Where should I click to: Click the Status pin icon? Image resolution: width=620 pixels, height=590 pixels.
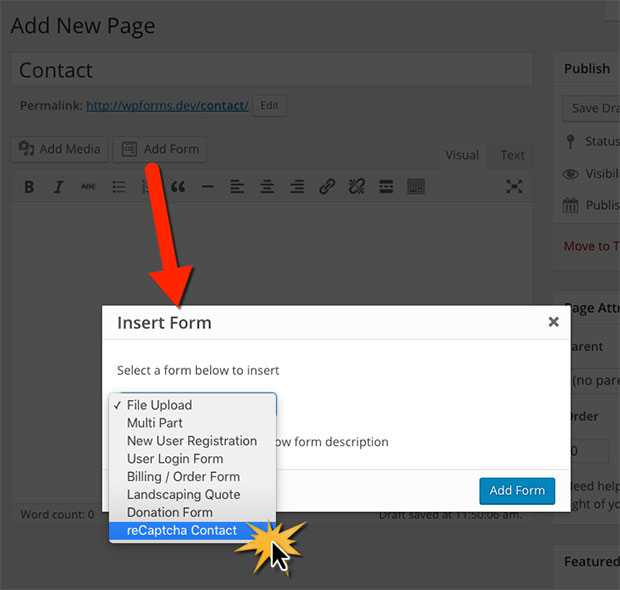coord(570,142)
